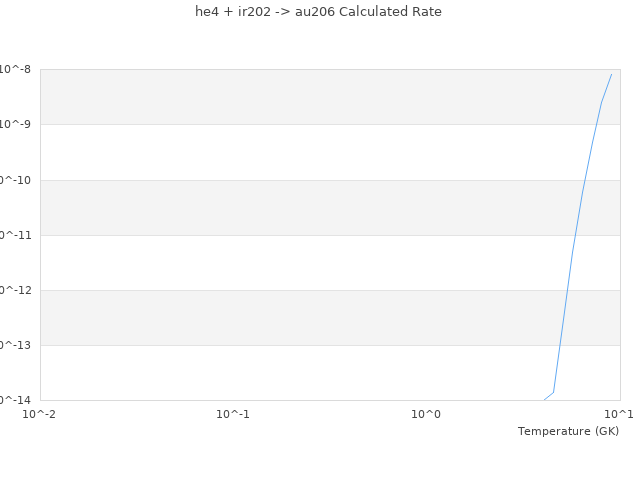Click the blue curve's start at the x-axis
640x480 pixels.
544,400
